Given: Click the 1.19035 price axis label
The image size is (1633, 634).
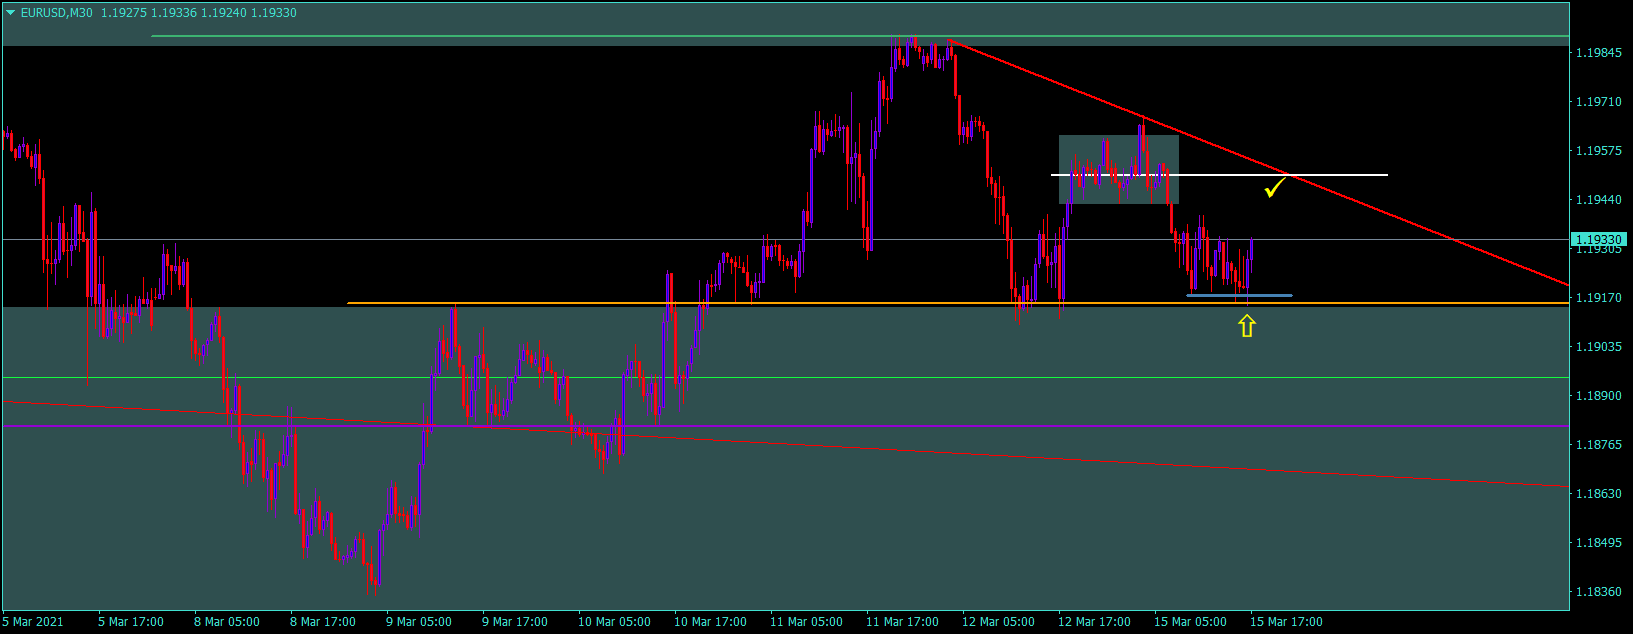Looking at the screenshot, I should (1598, 347).
